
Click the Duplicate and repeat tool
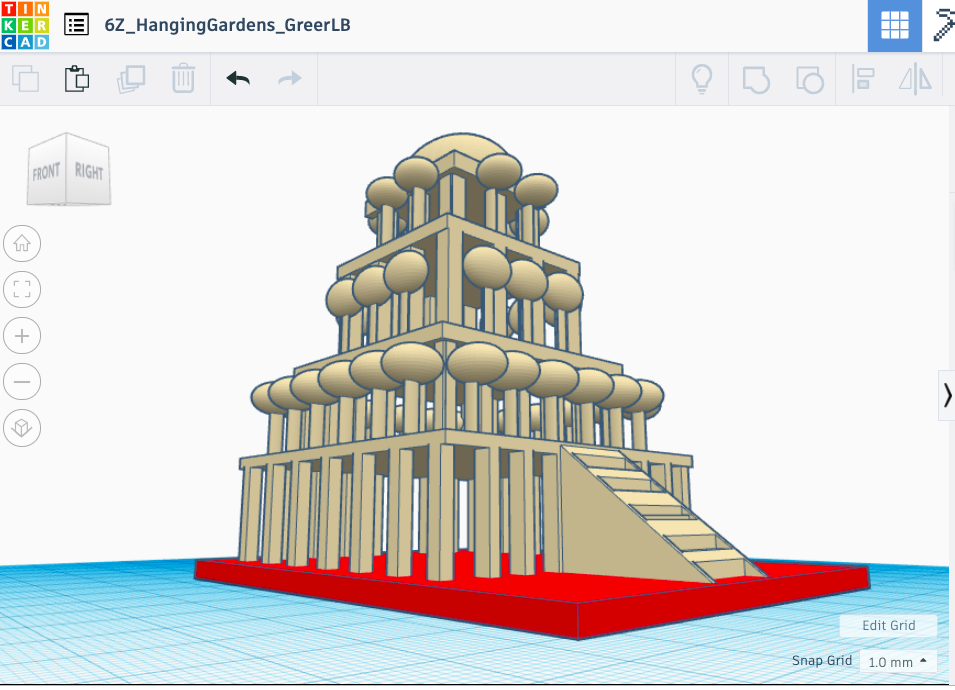(130, 79)
